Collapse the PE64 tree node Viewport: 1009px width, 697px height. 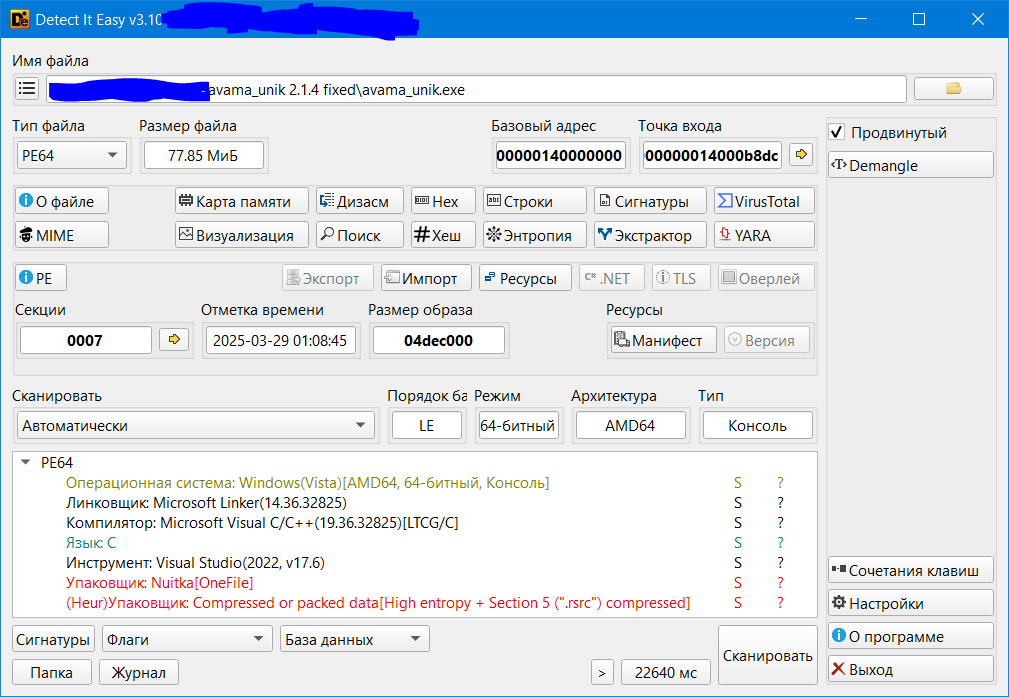[26, 462]
